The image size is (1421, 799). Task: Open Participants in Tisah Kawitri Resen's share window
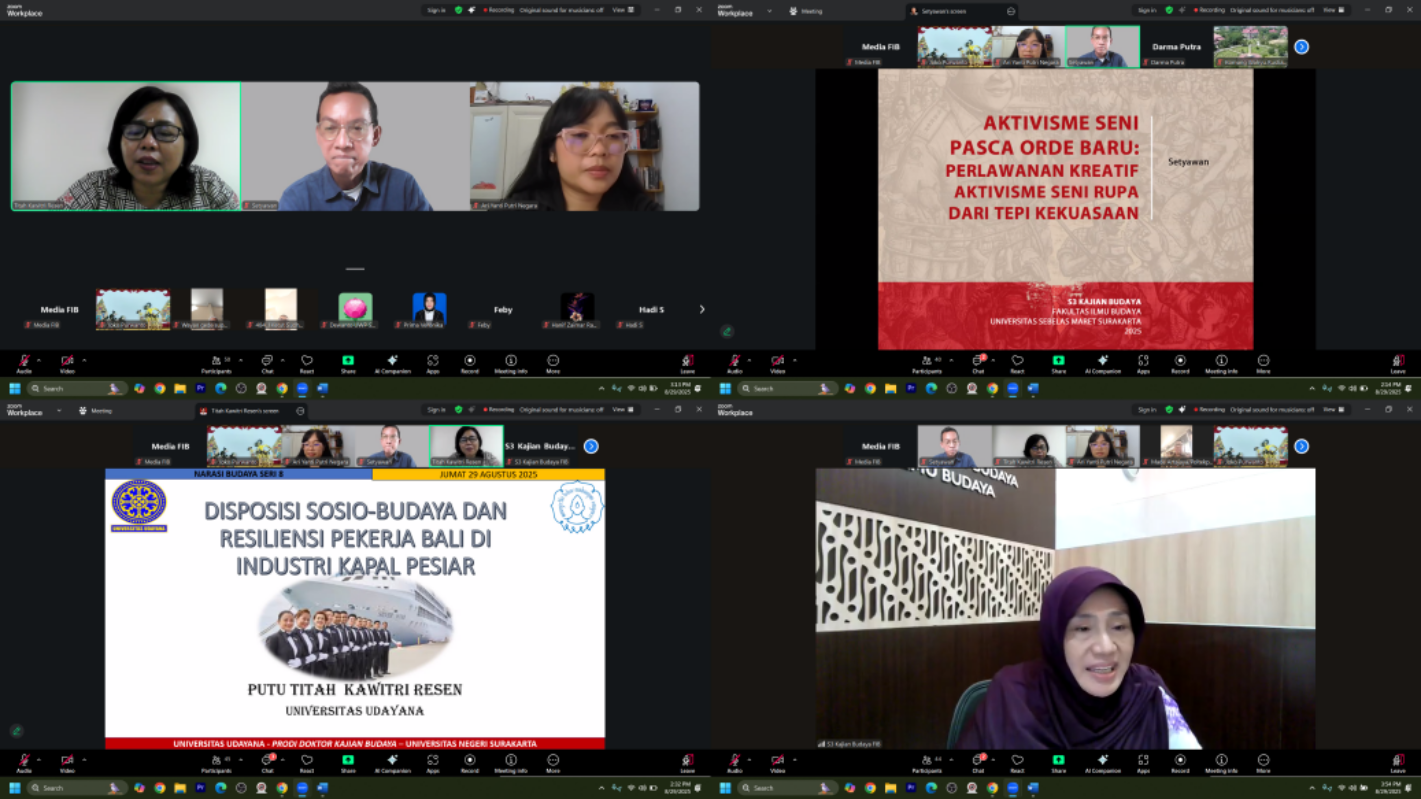[x=216, y=764]
